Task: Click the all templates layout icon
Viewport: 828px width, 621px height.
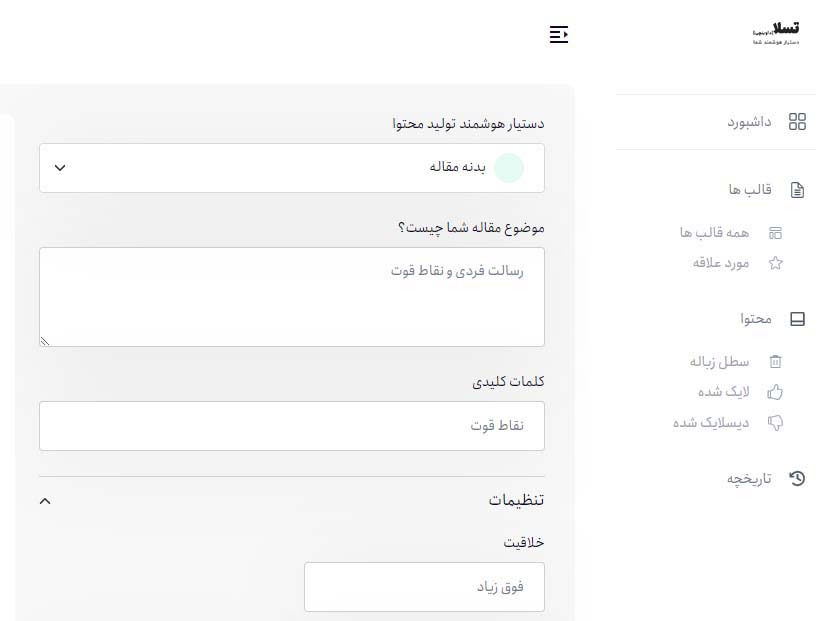Action: (x=775, y=233)
